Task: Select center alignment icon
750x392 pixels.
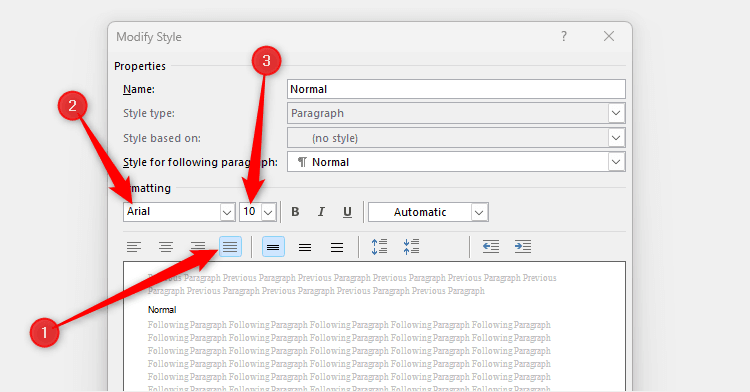Action: point(166,247)
